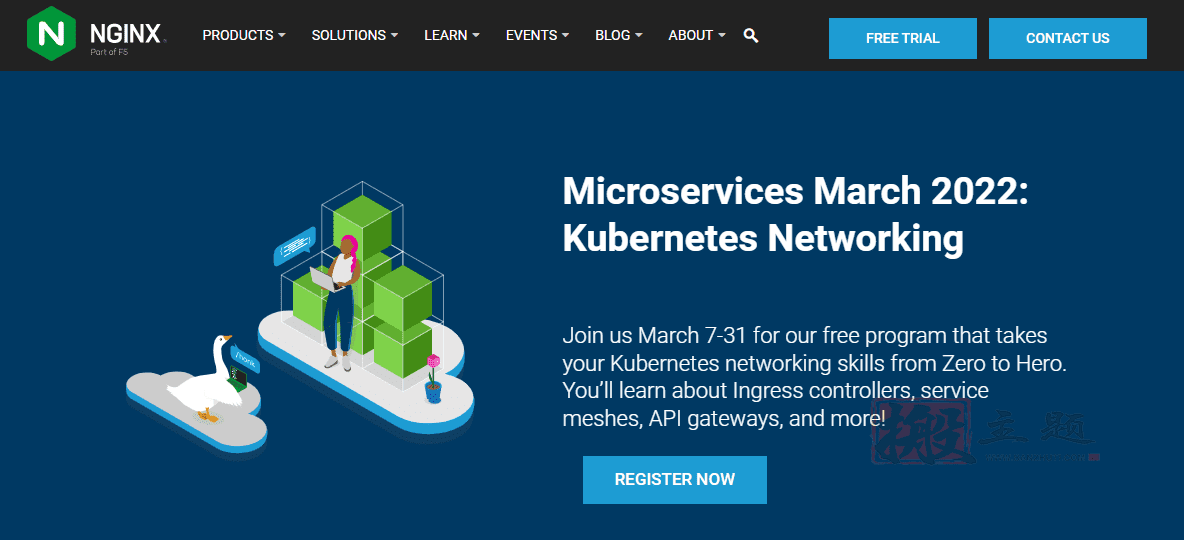This screenshot has width=1184, height=540.
Task: Click the Microservices March 2022 headline
Action: [x=794, y=215]
